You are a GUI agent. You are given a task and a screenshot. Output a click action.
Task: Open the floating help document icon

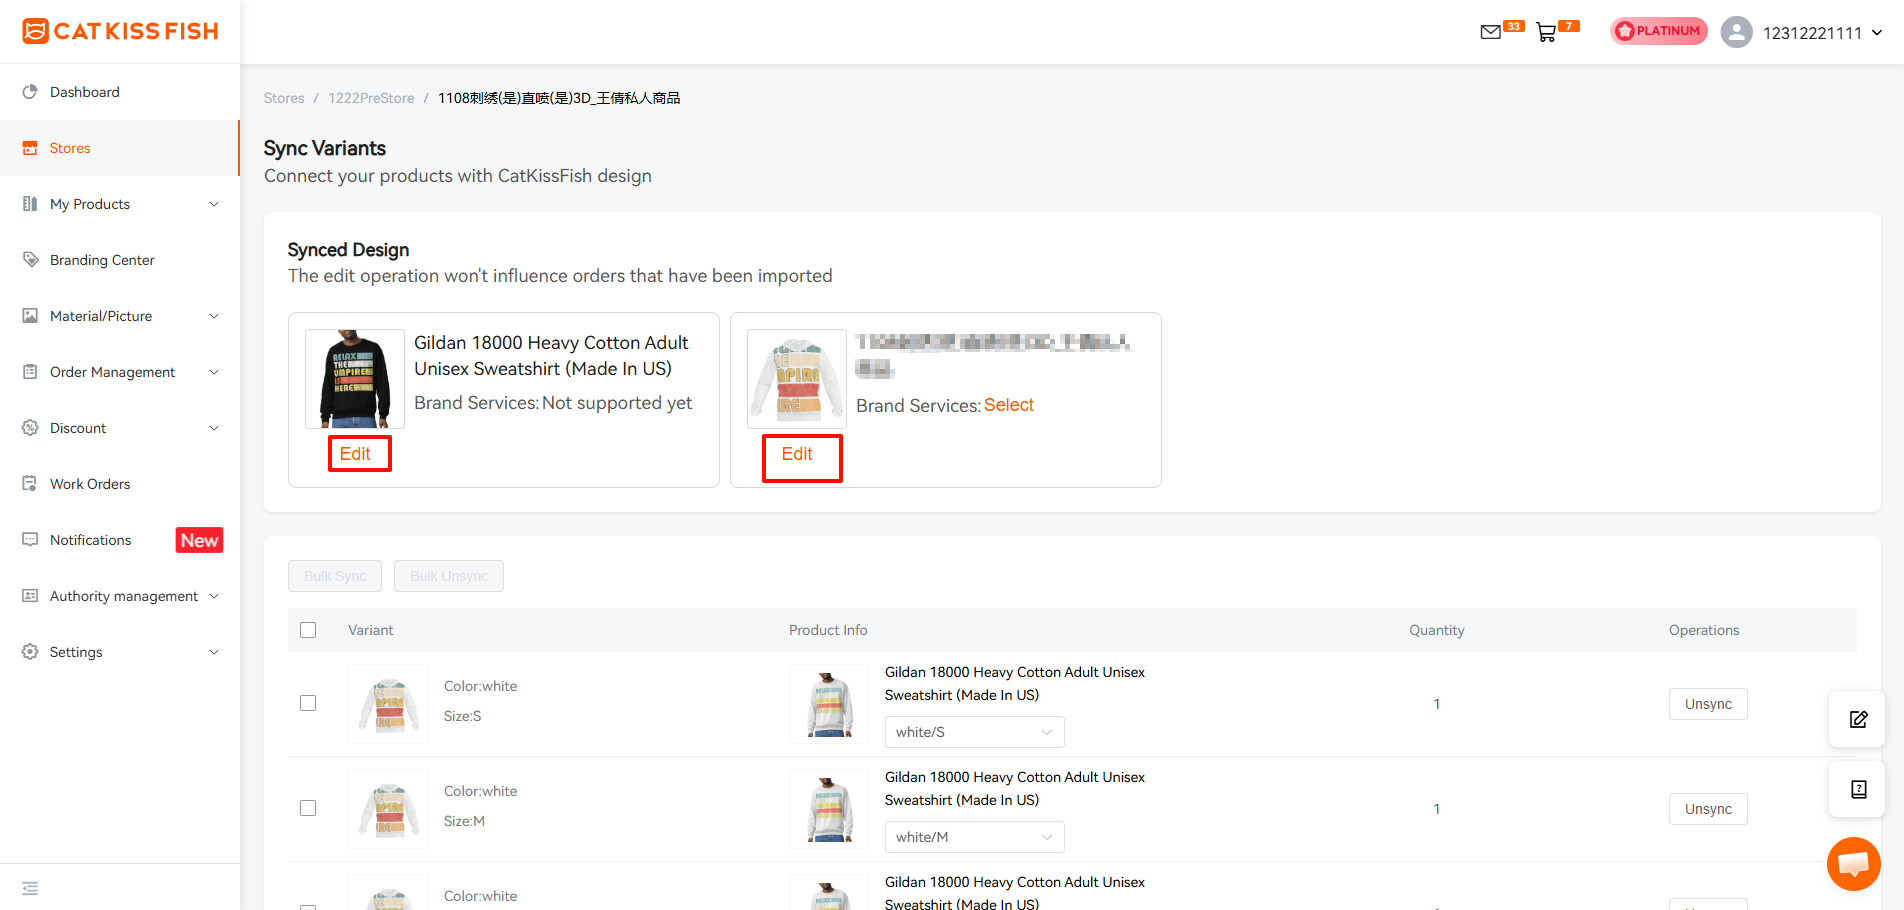tap(1858, 789)
